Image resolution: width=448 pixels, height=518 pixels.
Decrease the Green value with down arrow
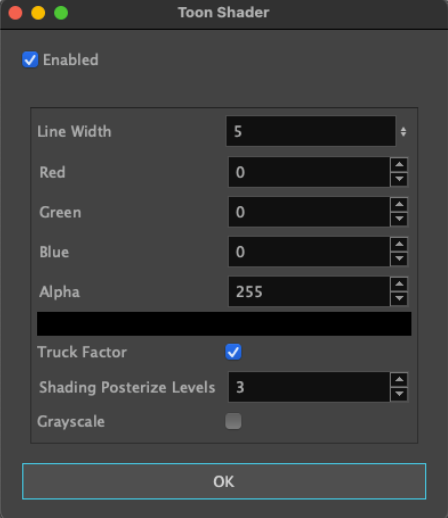point(399,219)
